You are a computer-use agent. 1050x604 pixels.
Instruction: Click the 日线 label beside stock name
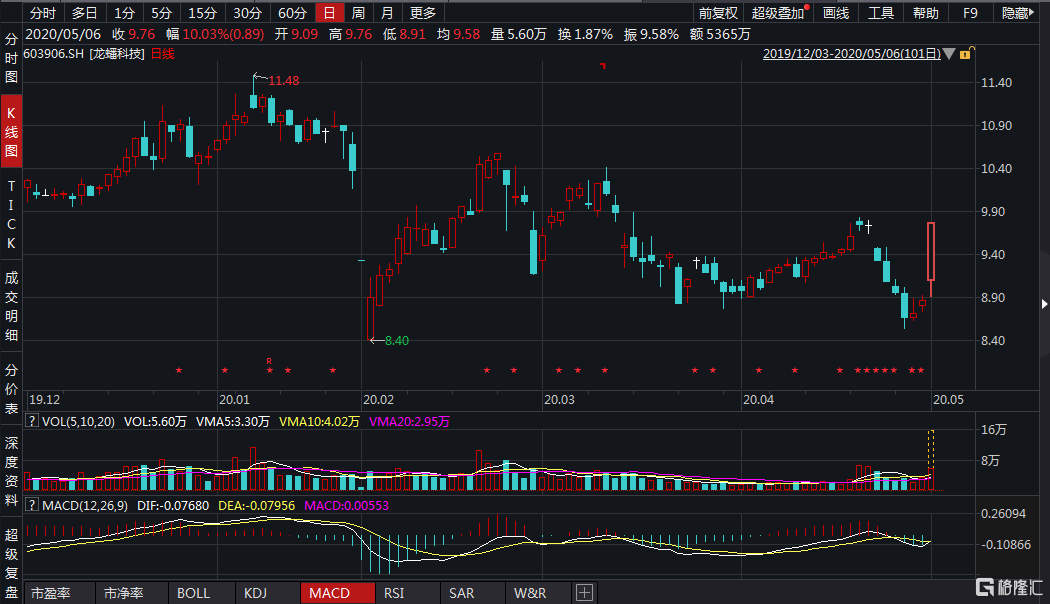[x=163, y=54]
